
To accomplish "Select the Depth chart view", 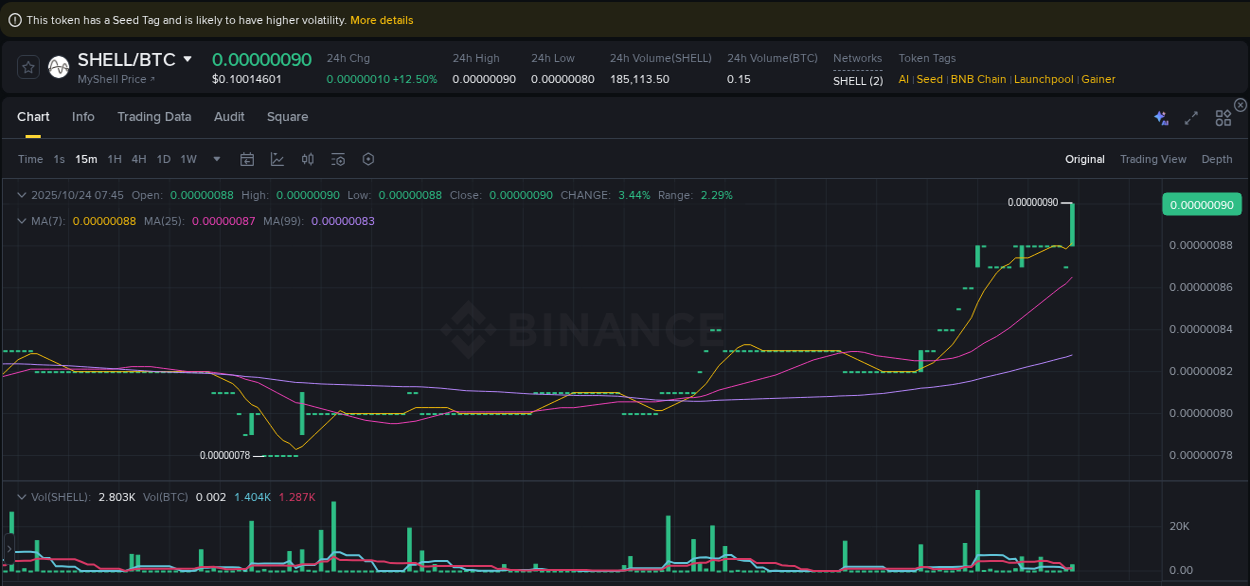I will click(1216, 159).
